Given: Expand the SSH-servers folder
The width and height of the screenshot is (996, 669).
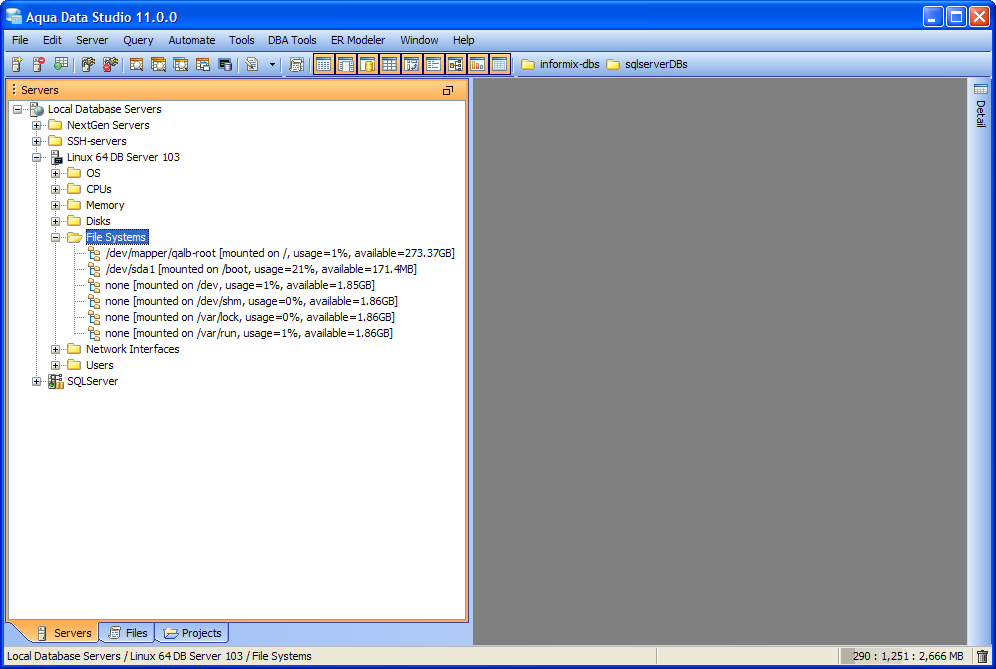Looking at the screenshot, I should click(x=36, y=141).
